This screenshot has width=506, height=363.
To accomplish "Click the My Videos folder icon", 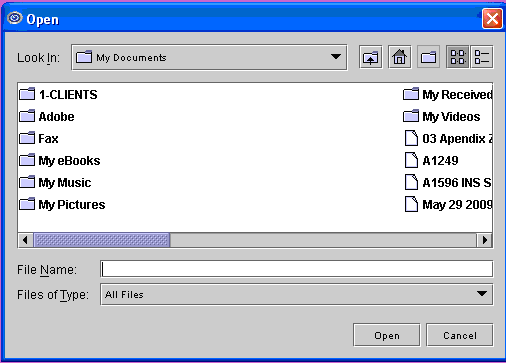I will (411, 116).
